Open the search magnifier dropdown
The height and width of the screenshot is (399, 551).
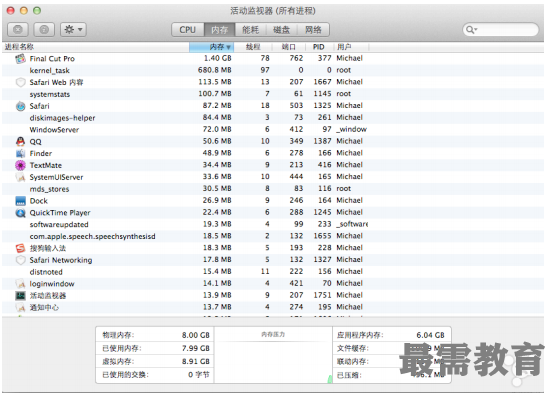coord(471,30)
